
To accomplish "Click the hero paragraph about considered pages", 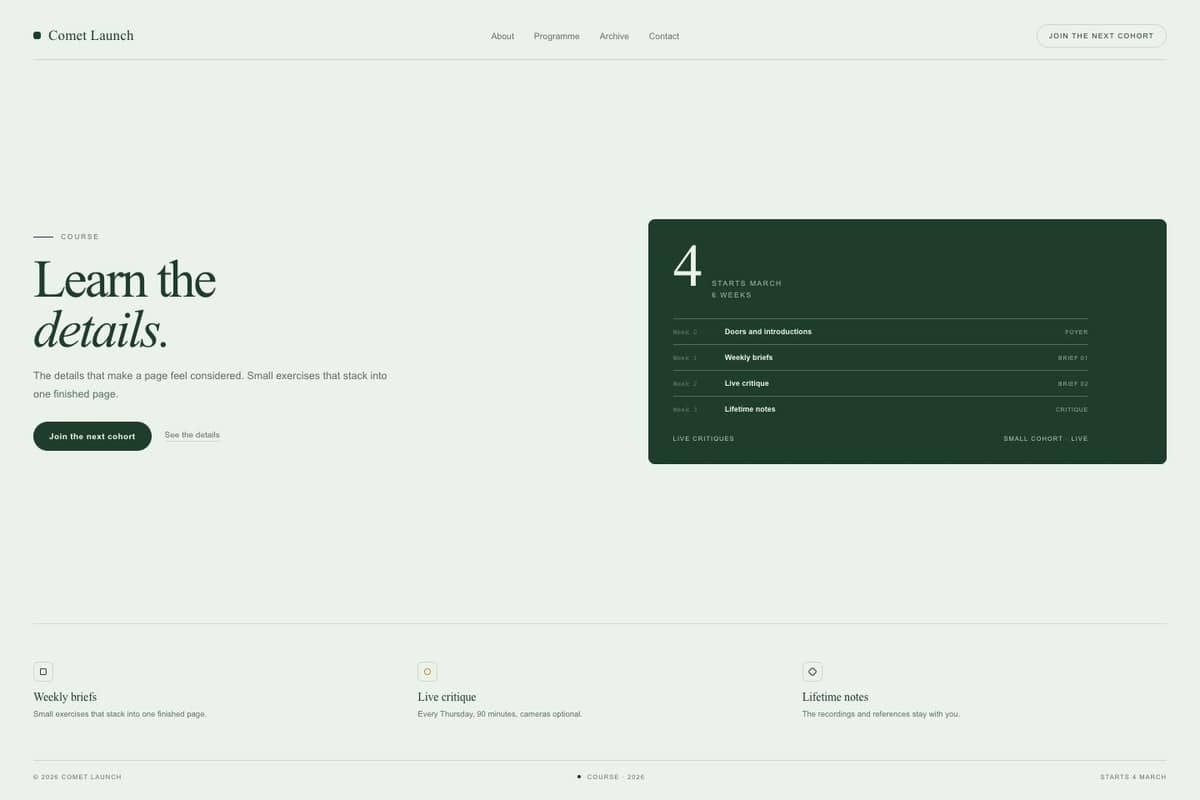I will tap(210, 385).
